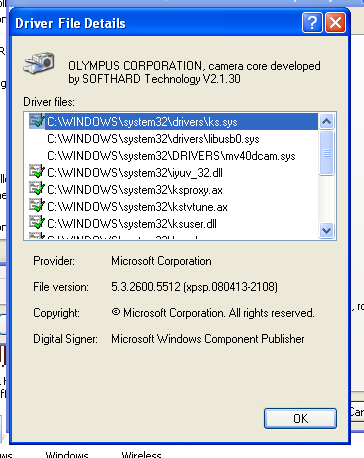Click the signed icon beside ksuser.dll

pyautogui.click(x=37, y=223)
